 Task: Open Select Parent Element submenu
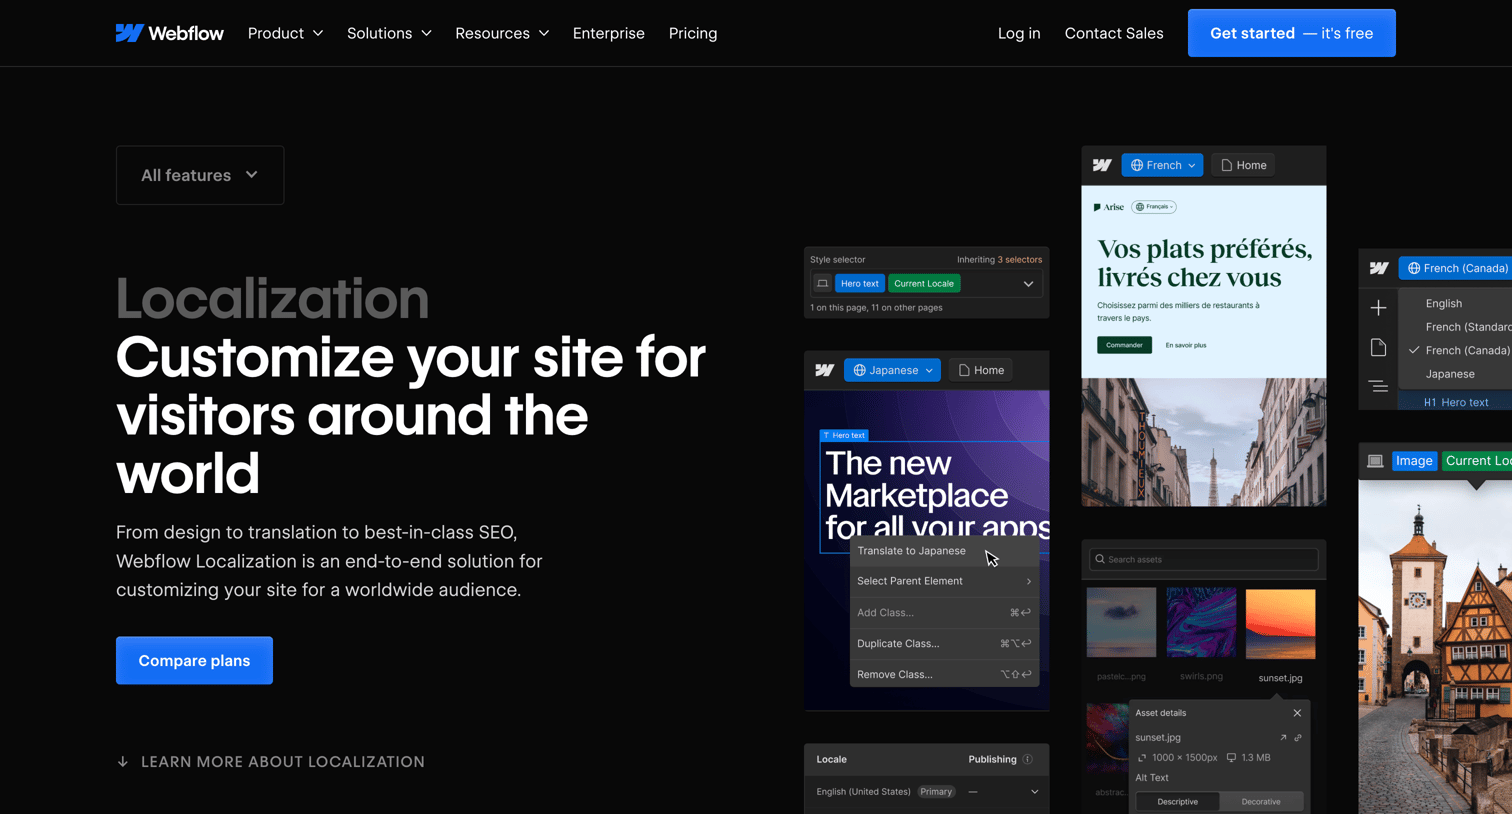pyautogui.click(x=944, y=581)
